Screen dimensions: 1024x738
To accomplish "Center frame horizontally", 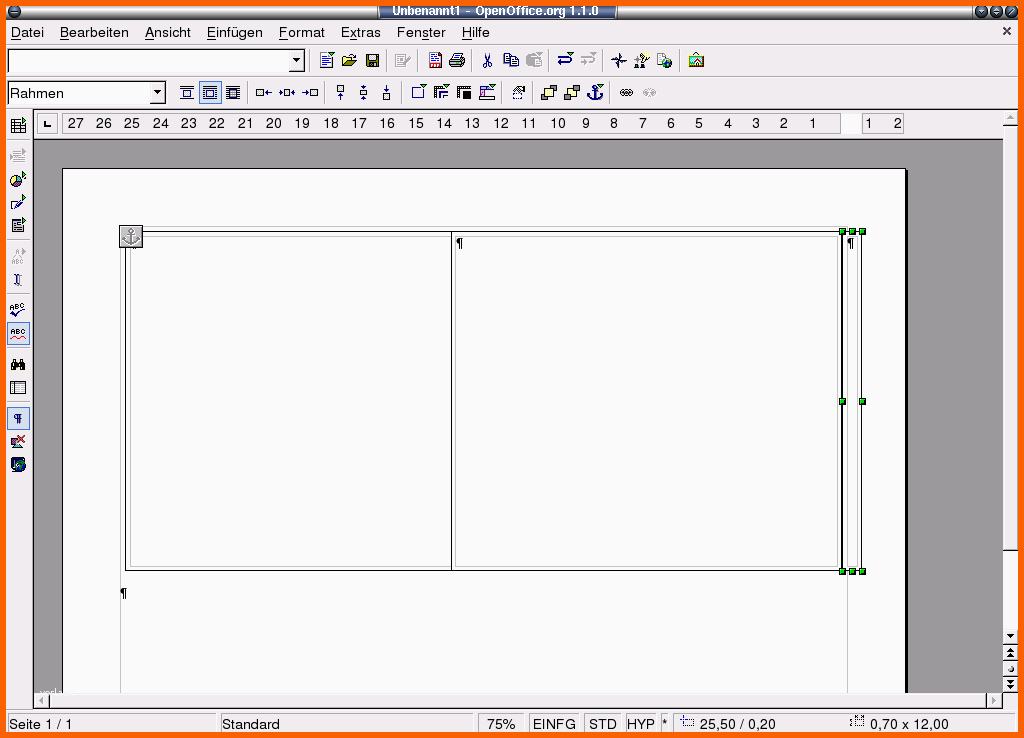I will click(x=287, y=93).
